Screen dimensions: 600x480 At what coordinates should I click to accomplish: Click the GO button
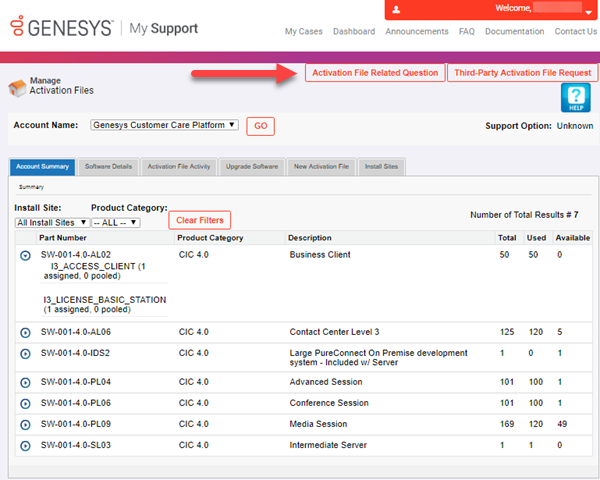(261, 126)
